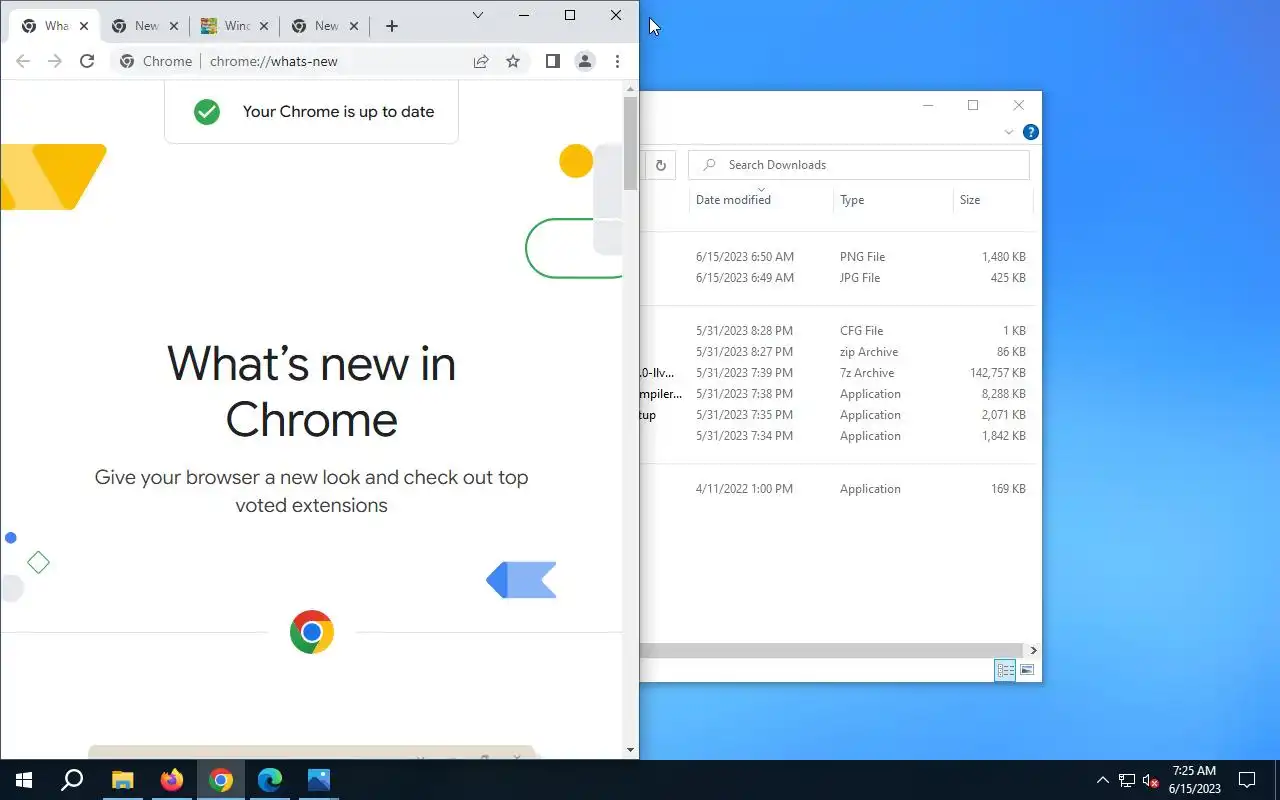Share this page icon in address bar
Image resolution: width=1280 pixels, height=800 pixels.
(481, 61)
